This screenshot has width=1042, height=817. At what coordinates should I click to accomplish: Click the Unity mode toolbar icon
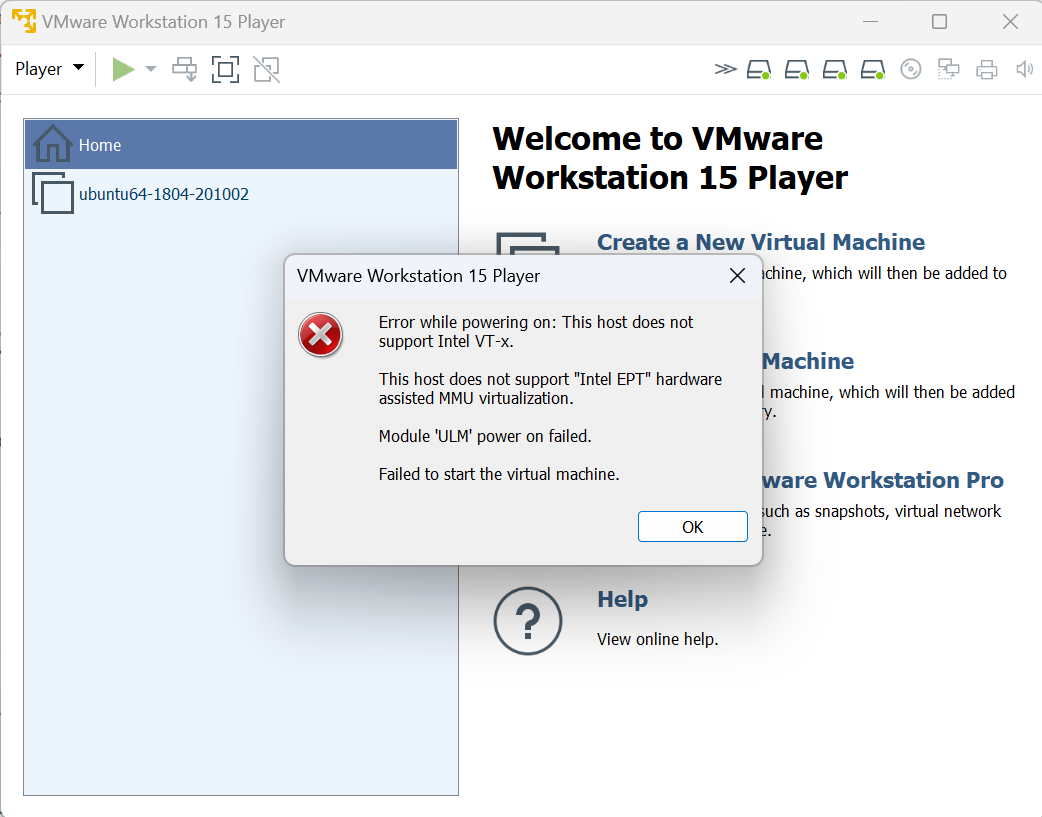(x=266, y=69)
